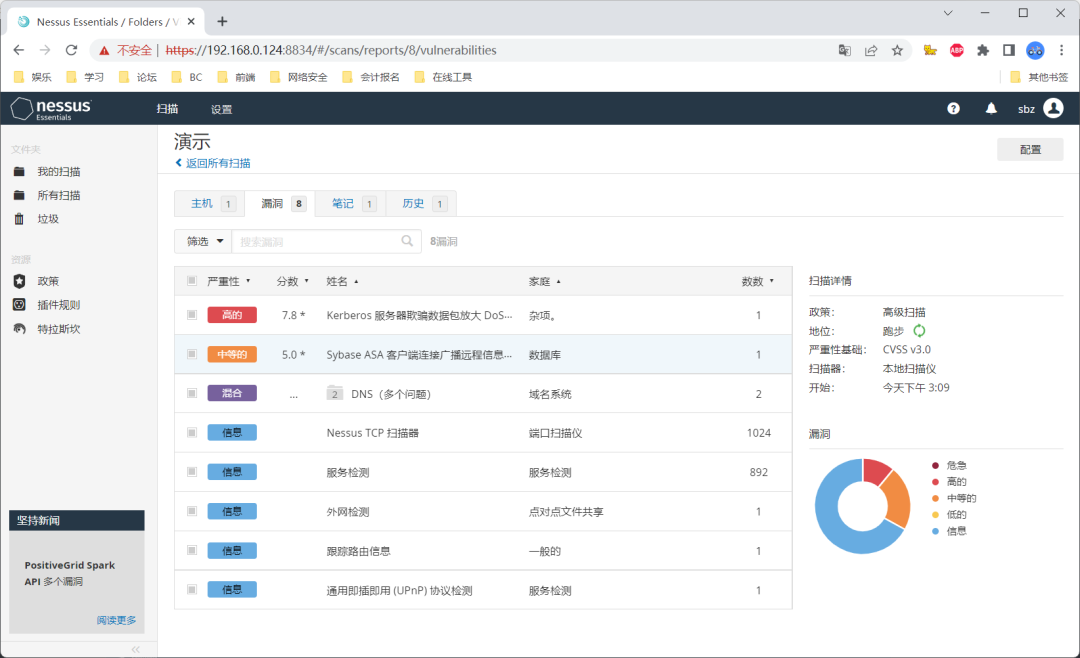Open the Chrome three-dot menu
This screenshot has height=658, width=1080.
click(x=1061, y=50)
